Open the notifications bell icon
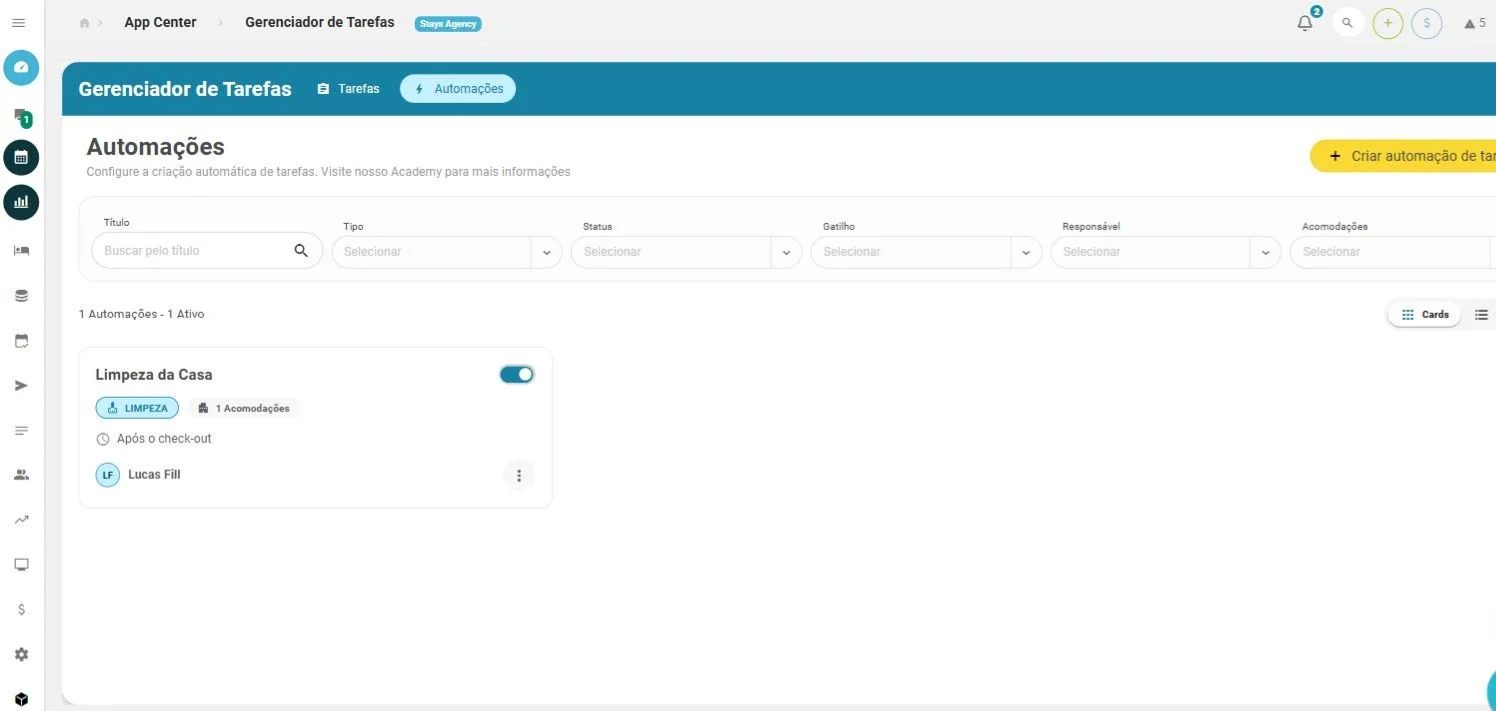The width and height of the screenshot is (1496, 711). point(1305,22)
